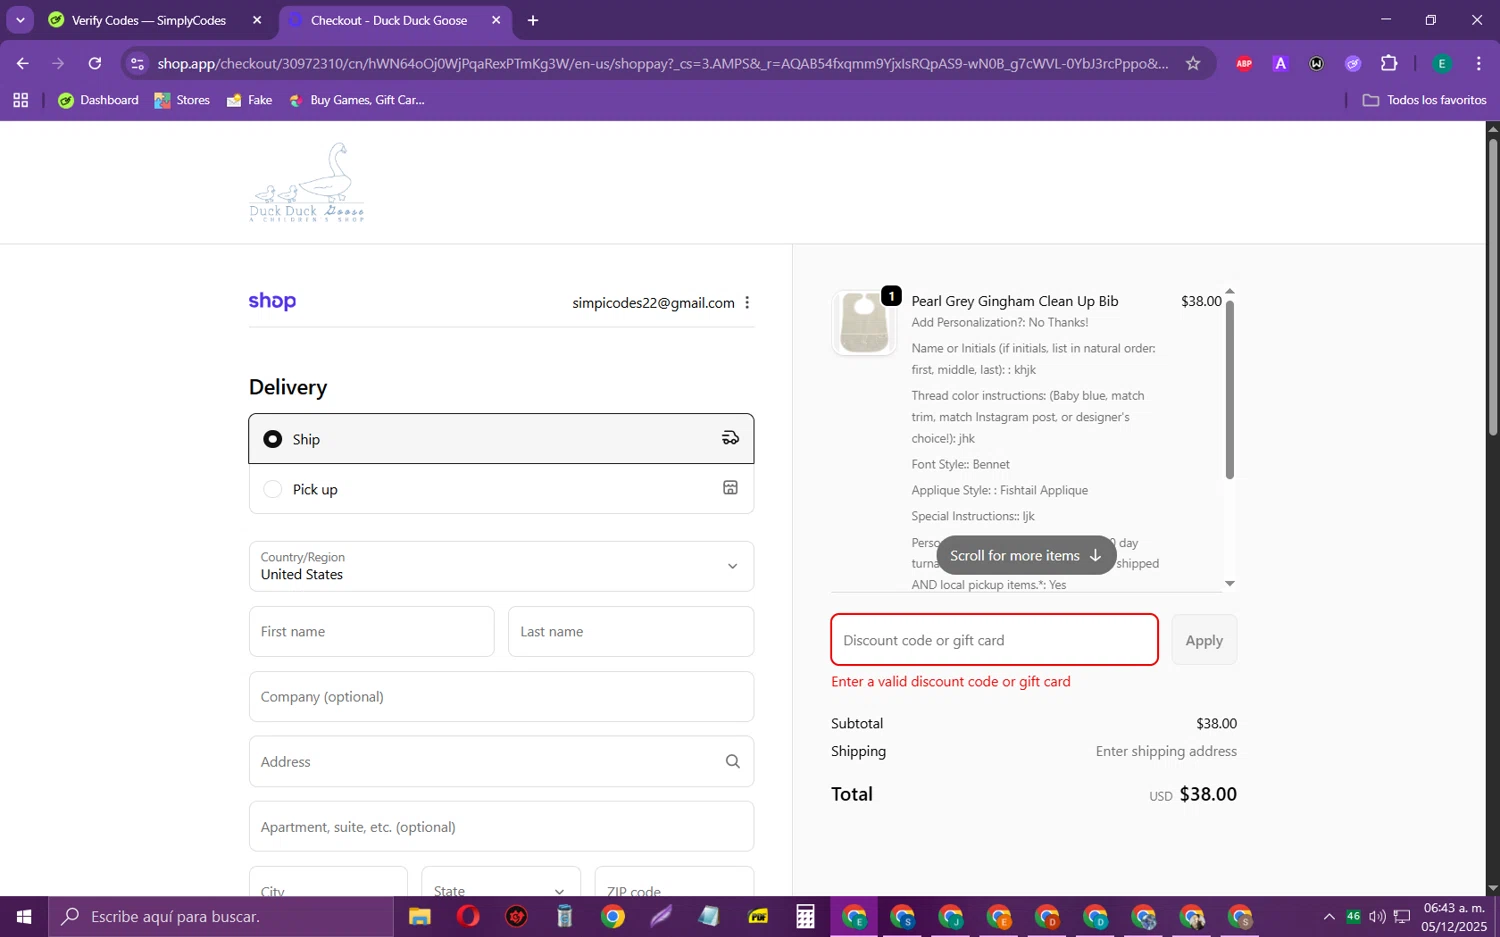Click Scroll for more items pill

1025,555
